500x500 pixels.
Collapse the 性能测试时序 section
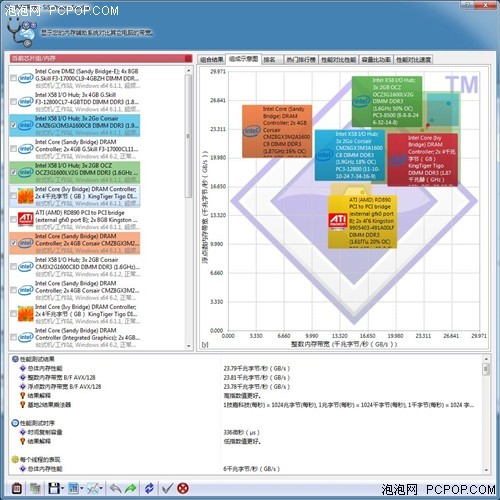tap(15, 423)
